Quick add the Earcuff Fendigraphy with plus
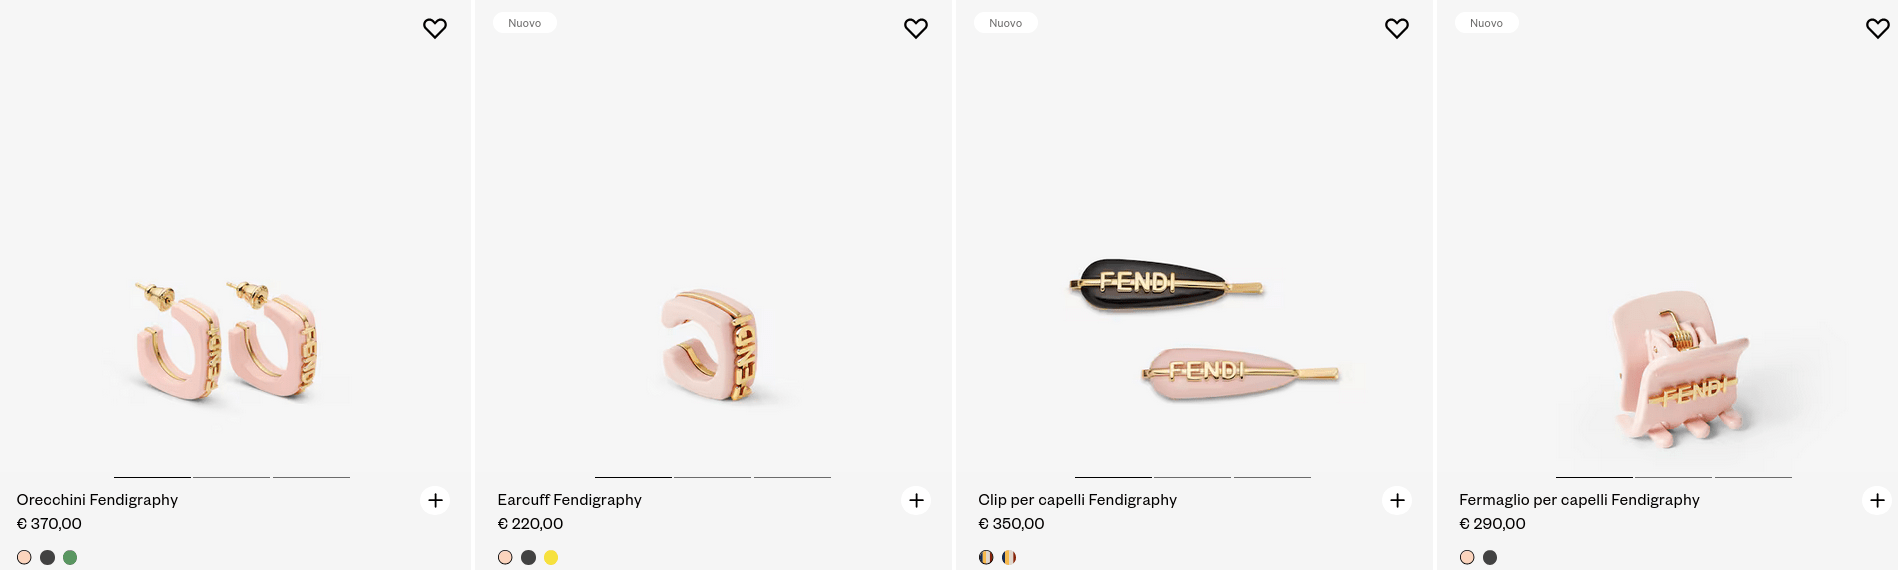 pos(916,500)
